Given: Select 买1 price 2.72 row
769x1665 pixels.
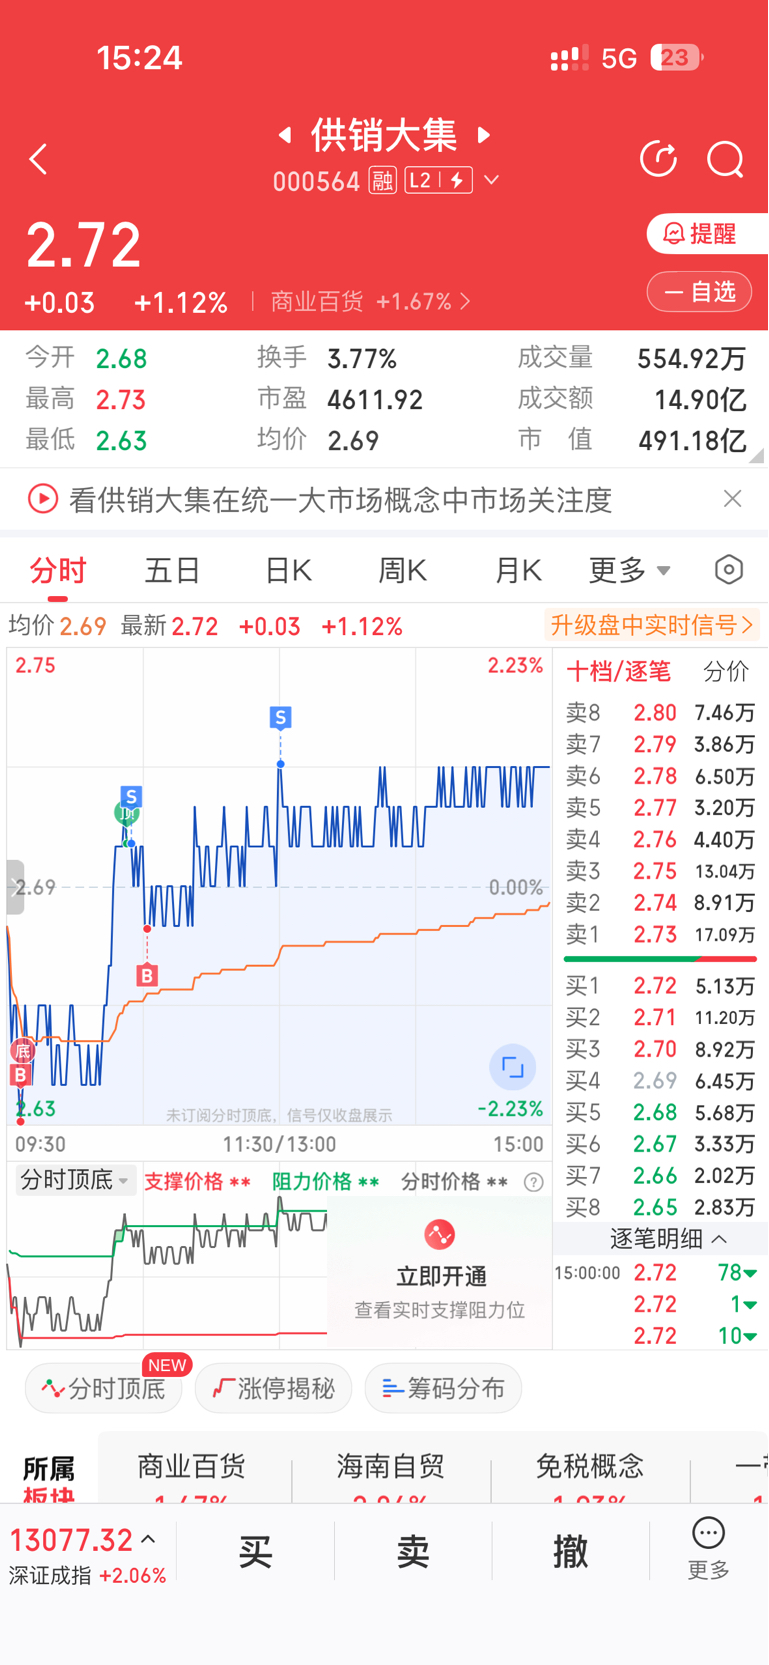Looking at the screenshot, I should tap(661, 986).
